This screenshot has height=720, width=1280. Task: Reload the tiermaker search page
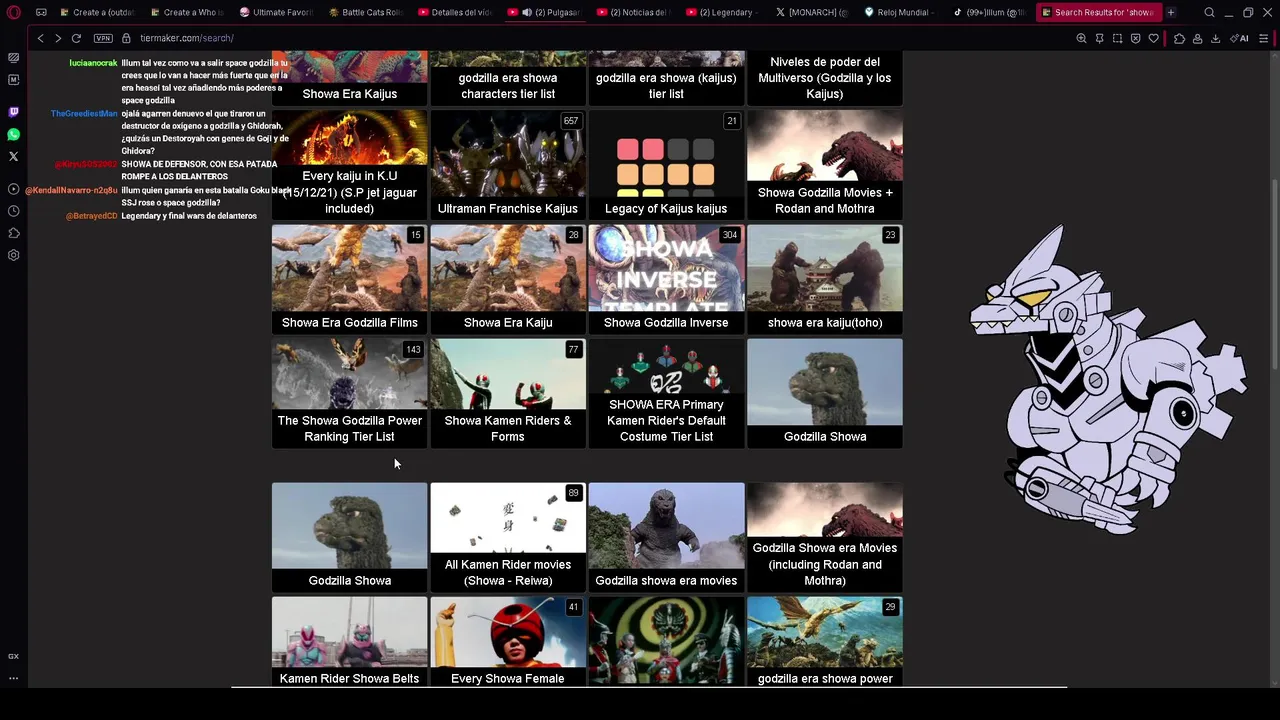coord(76,38)
